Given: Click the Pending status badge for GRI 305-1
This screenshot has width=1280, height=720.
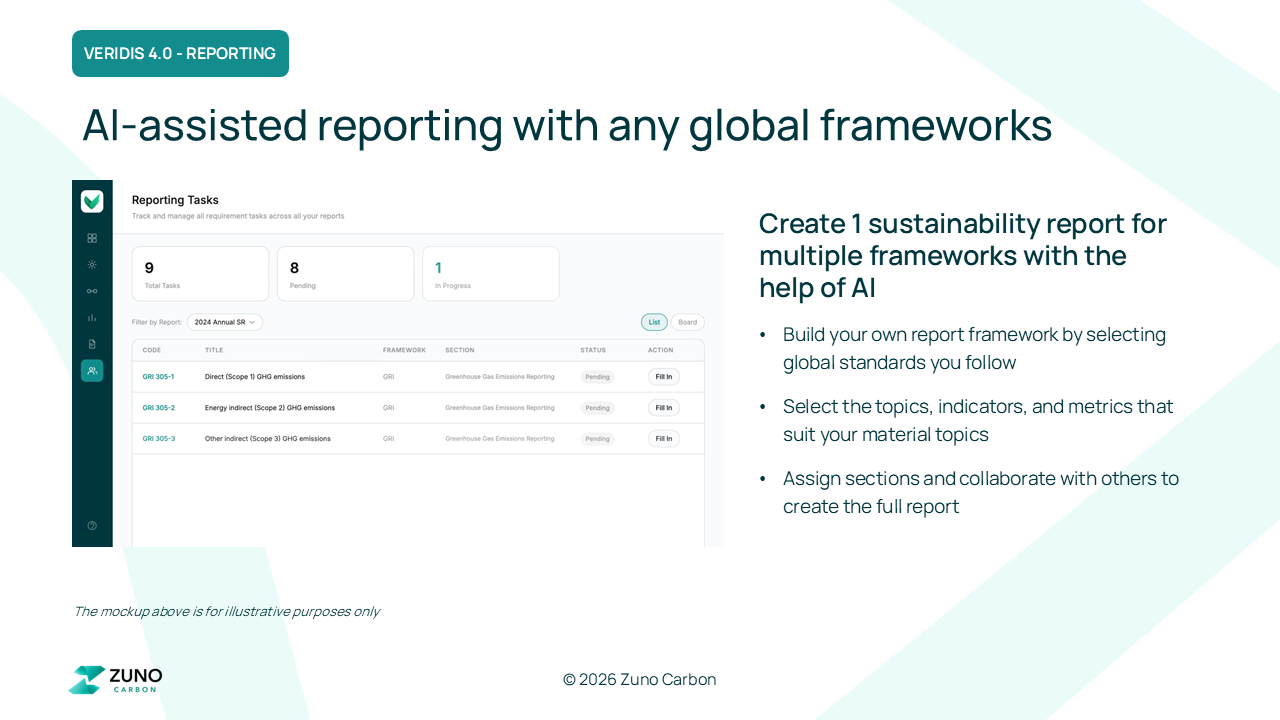Looking at the screenshot, I should coord(597,377).
